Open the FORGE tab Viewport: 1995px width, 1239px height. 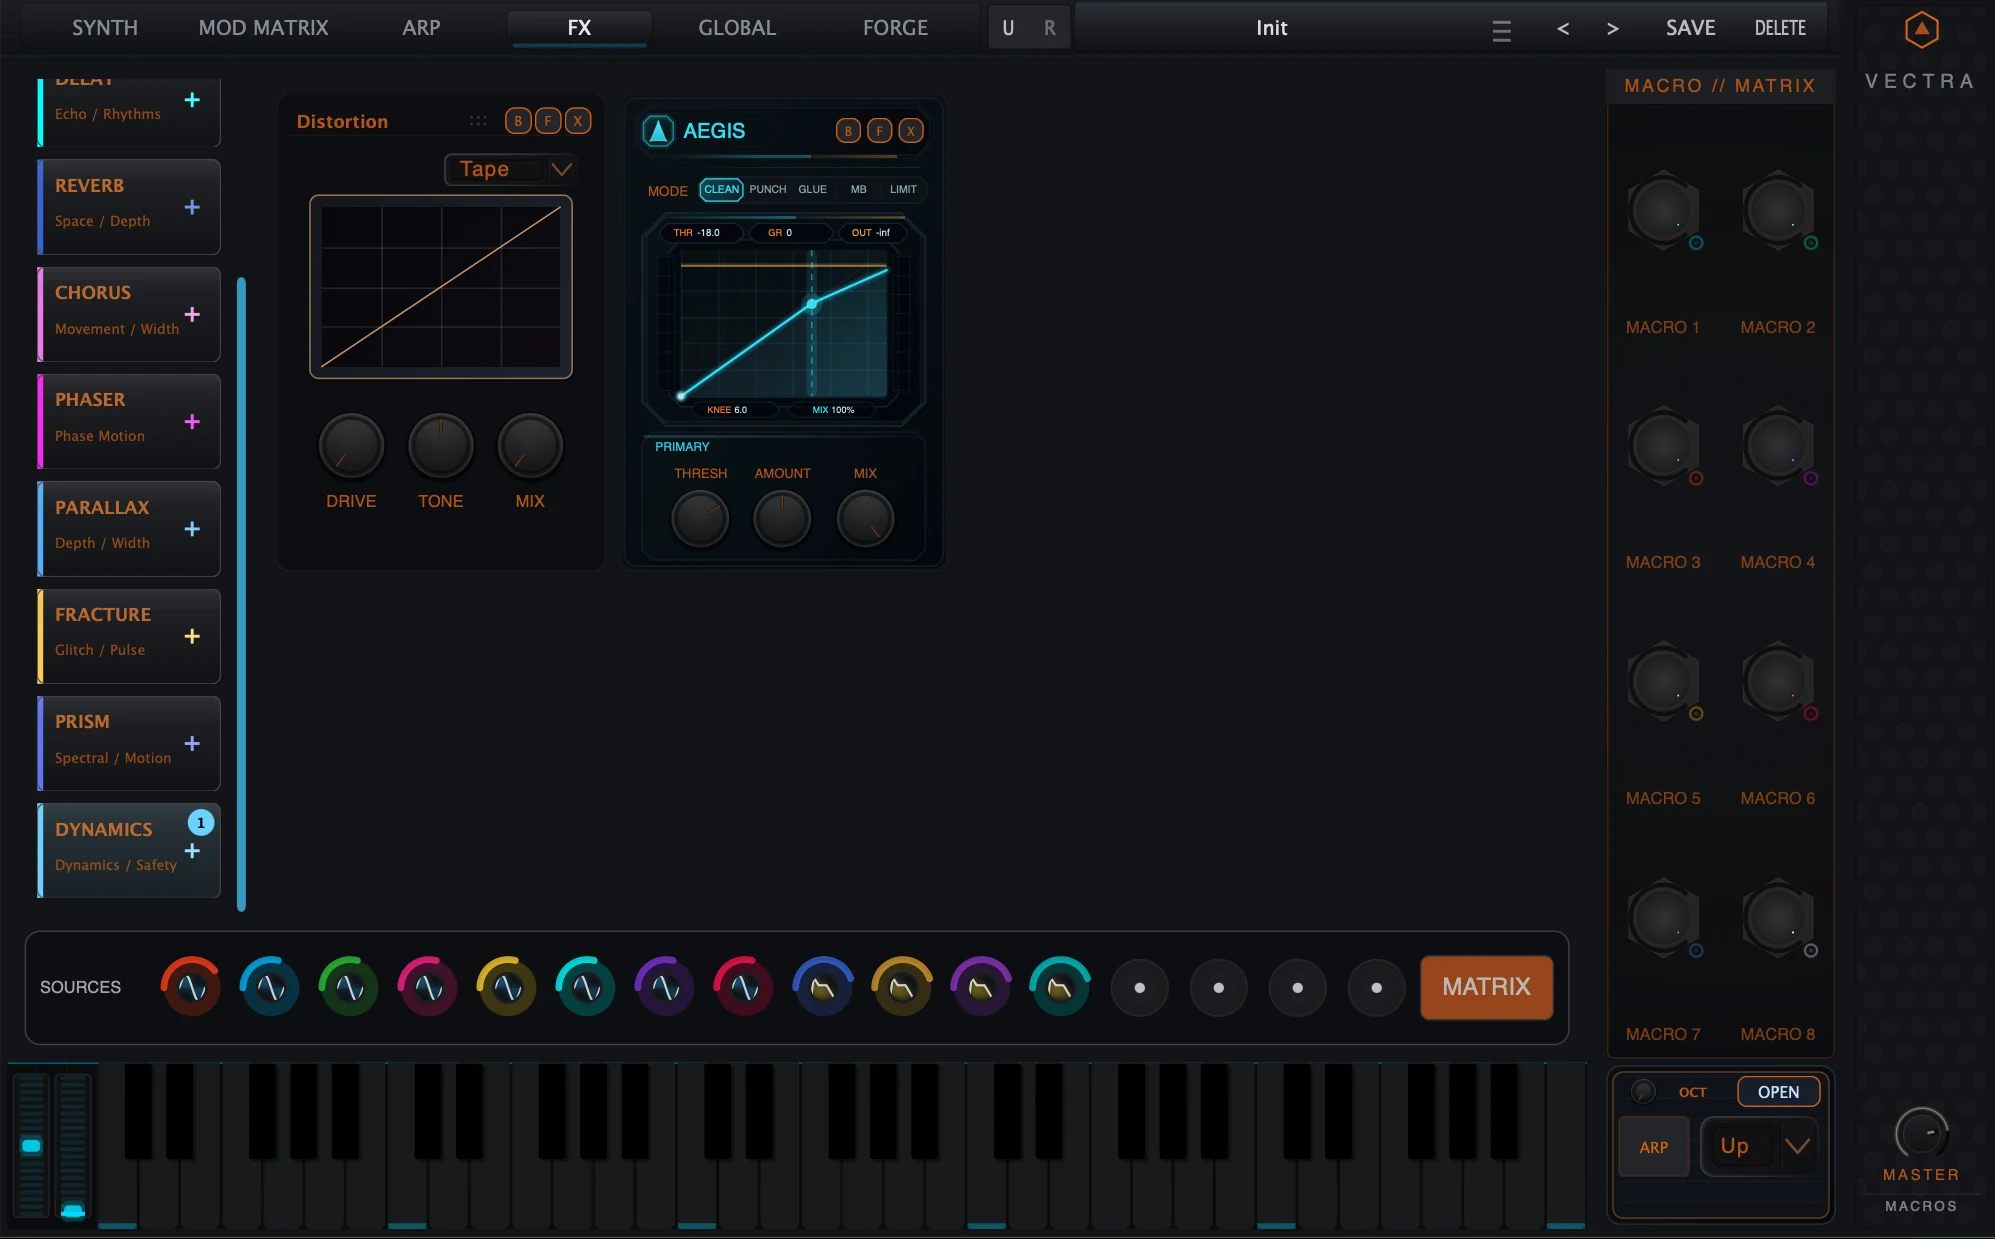895,28
